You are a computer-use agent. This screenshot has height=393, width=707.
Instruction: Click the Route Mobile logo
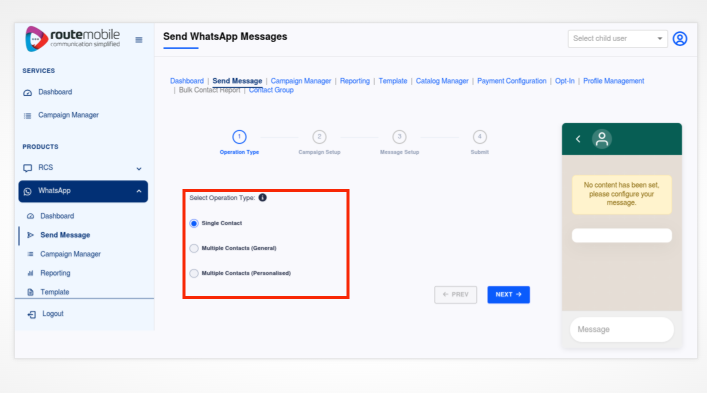(x=73, y=39)
